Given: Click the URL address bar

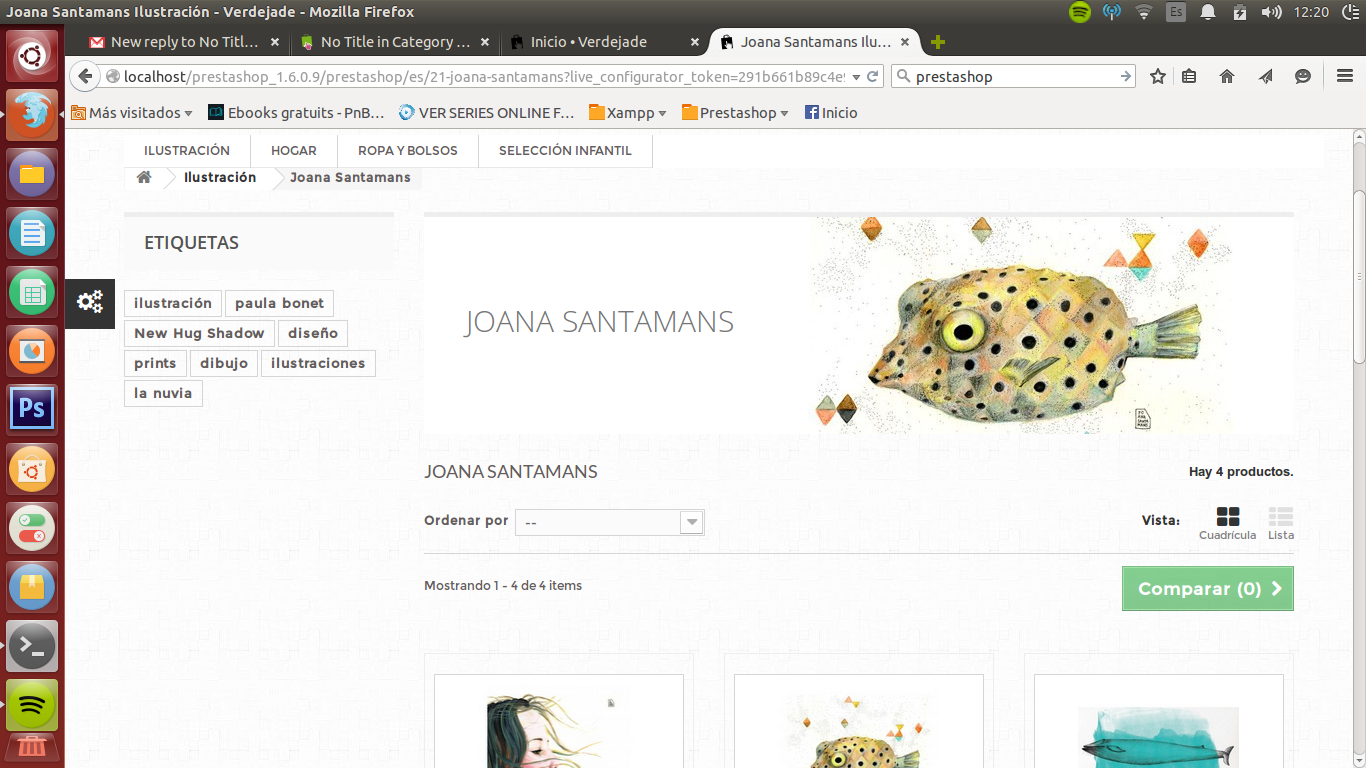Looking at the screenshot, I should [x=483, y=76].
